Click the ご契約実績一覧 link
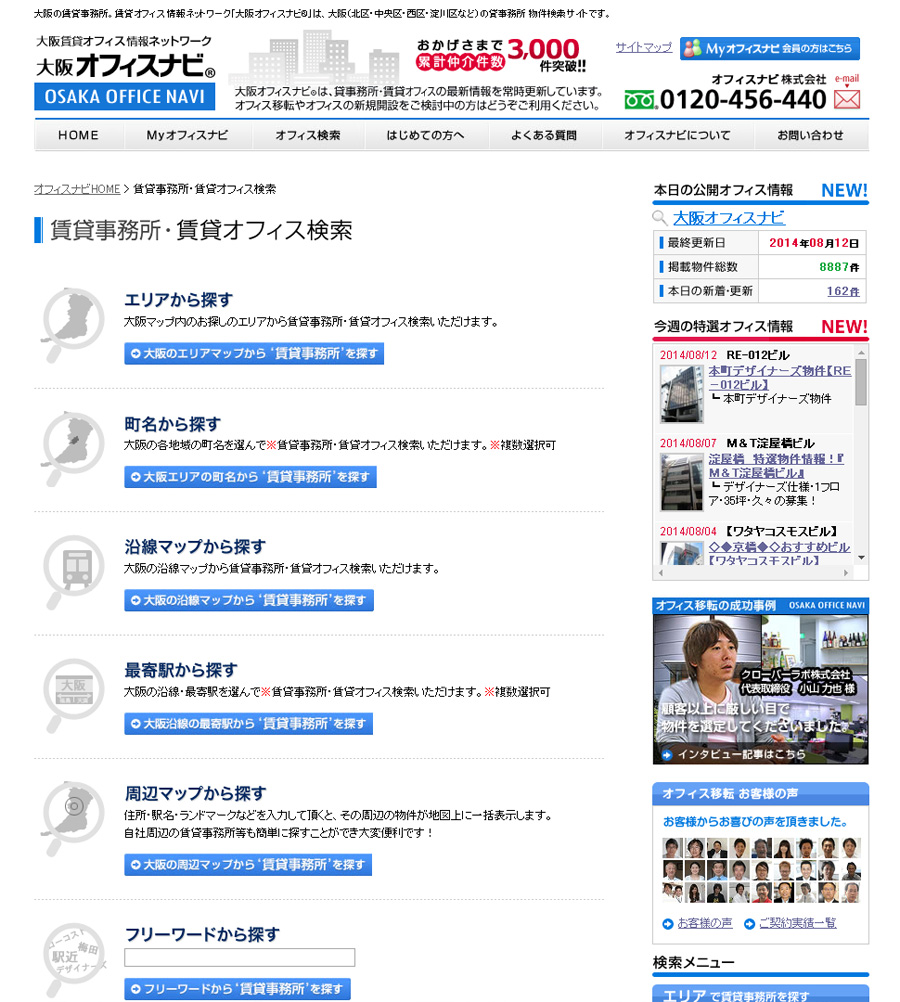 click(x=797, y=923)
